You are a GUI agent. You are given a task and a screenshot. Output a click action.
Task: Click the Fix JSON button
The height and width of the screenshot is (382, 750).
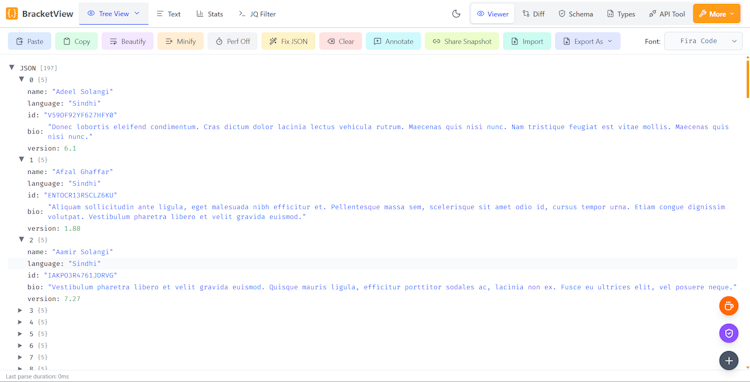pos(288,41)
